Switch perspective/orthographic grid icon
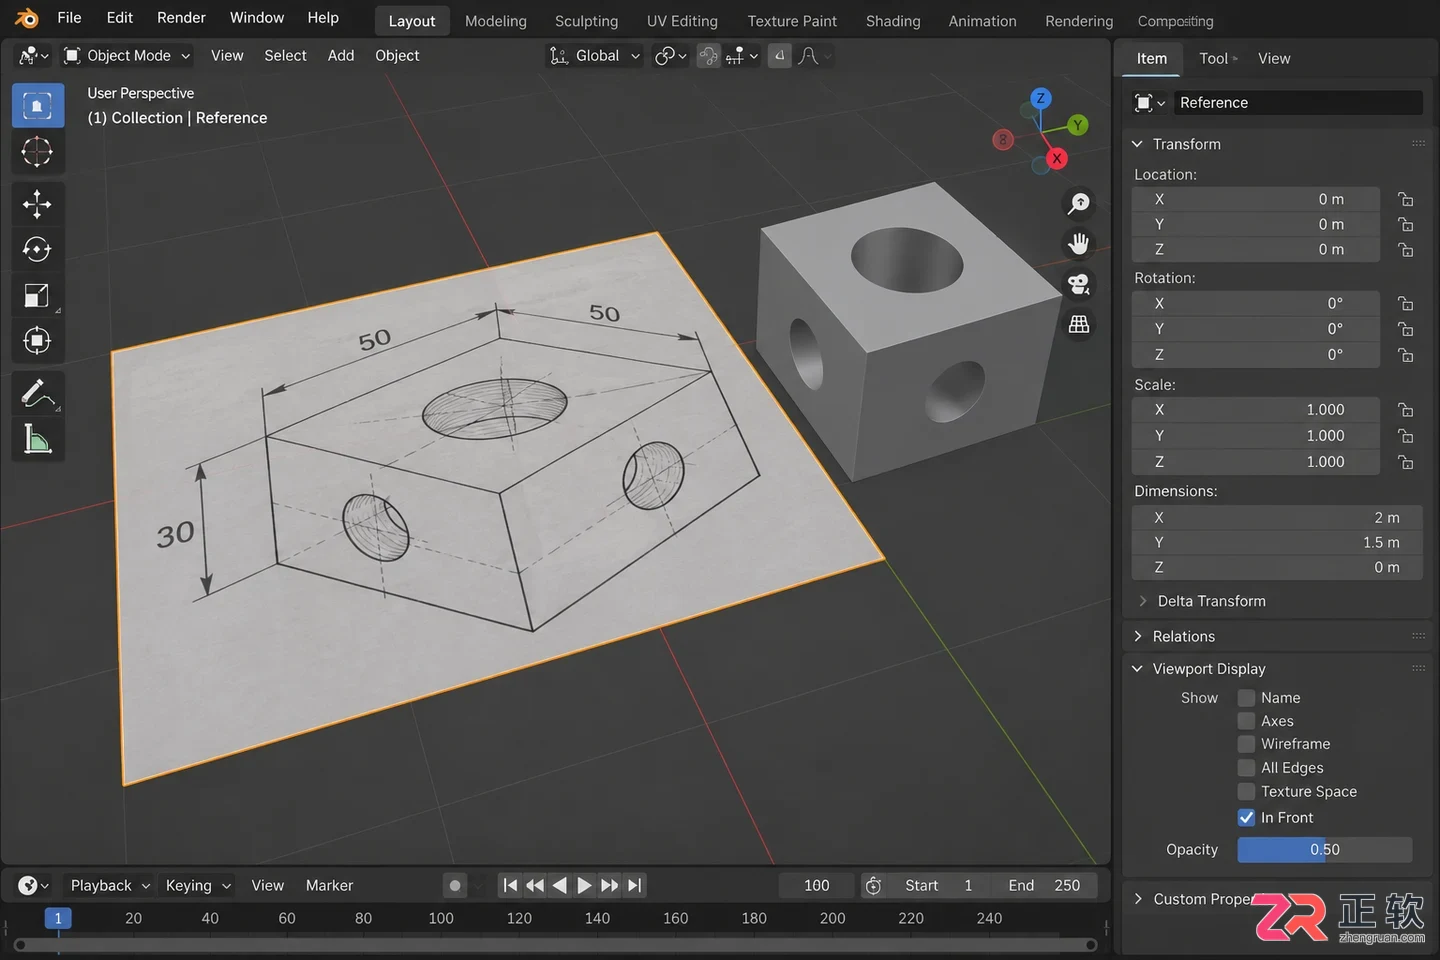 1079,324
